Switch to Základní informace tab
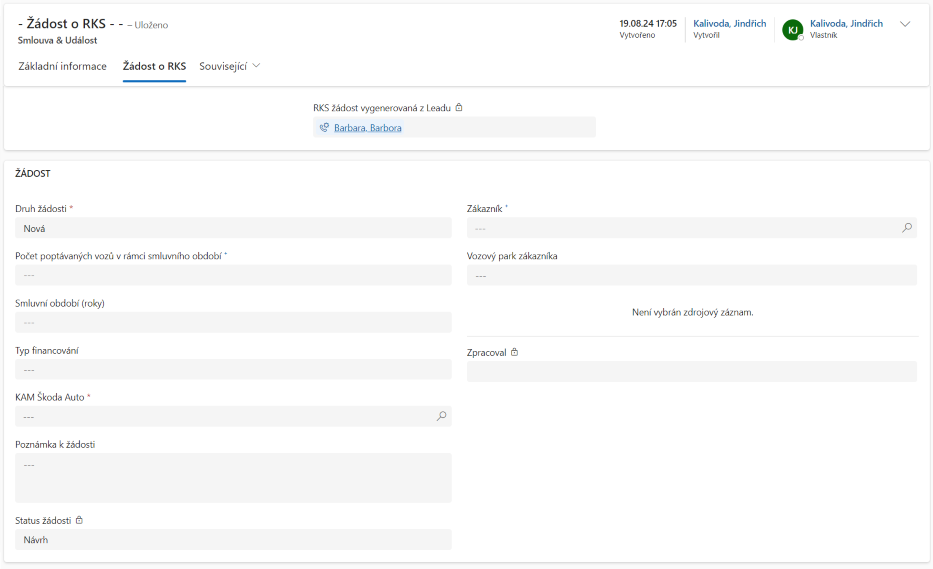 63,66
